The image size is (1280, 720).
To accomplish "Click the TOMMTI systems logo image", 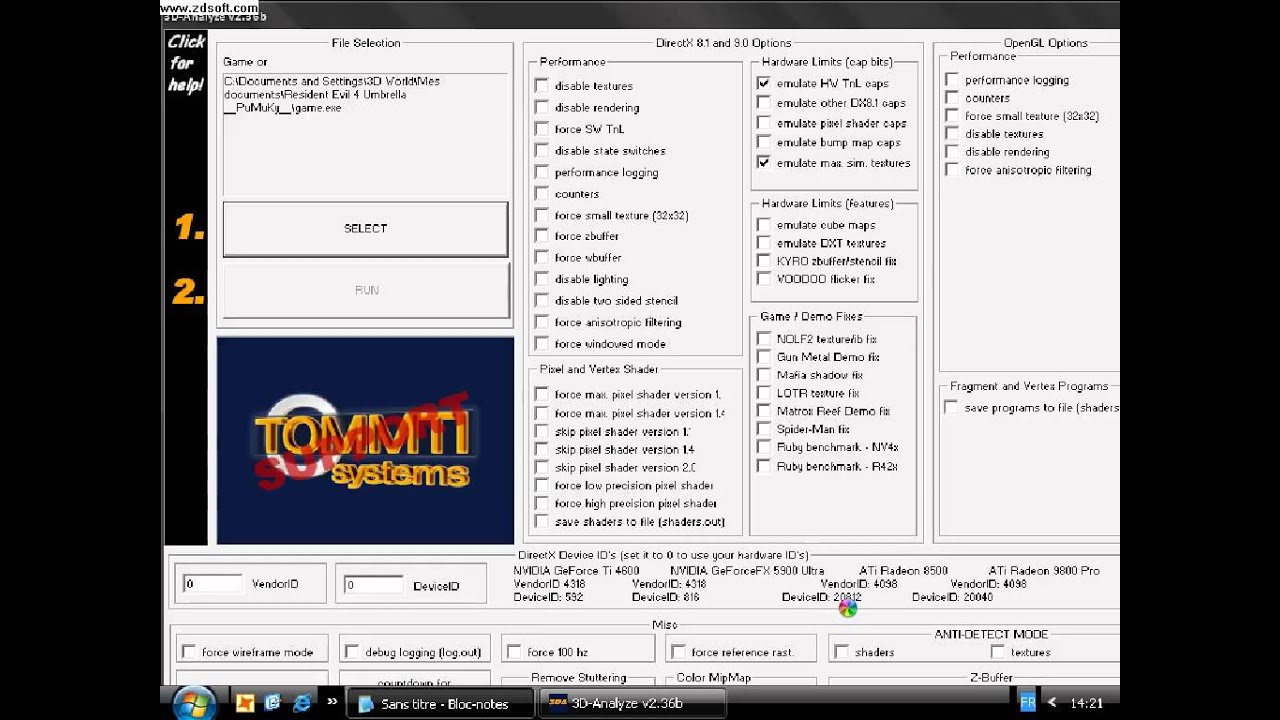I will [x=366, y=441].
